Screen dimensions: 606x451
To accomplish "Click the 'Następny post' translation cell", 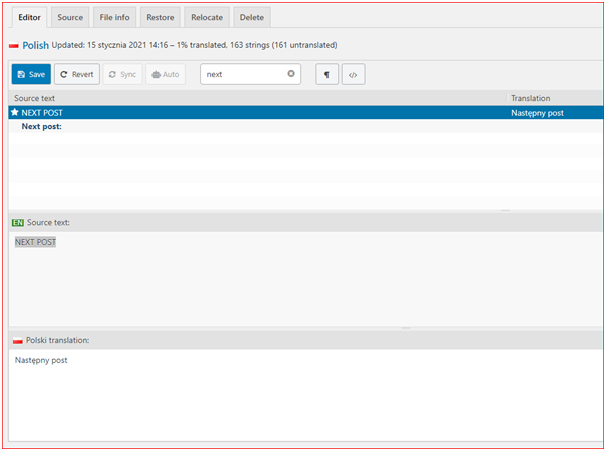I will pos(537,113).
